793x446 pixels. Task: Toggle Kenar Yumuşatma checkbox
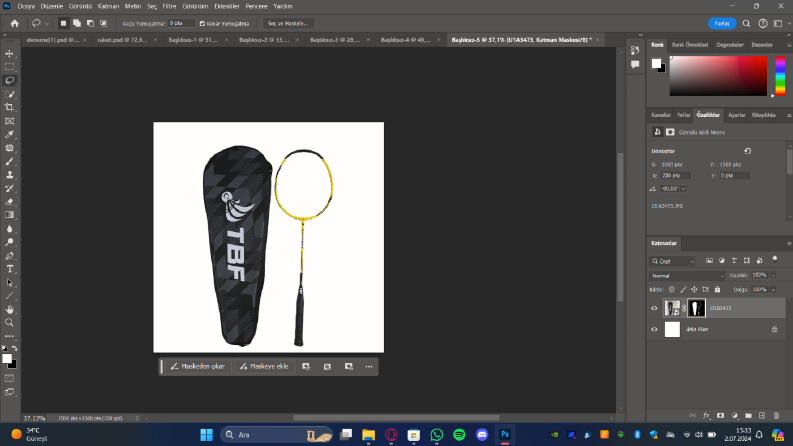pyautogui.click(x=202, y=23)
